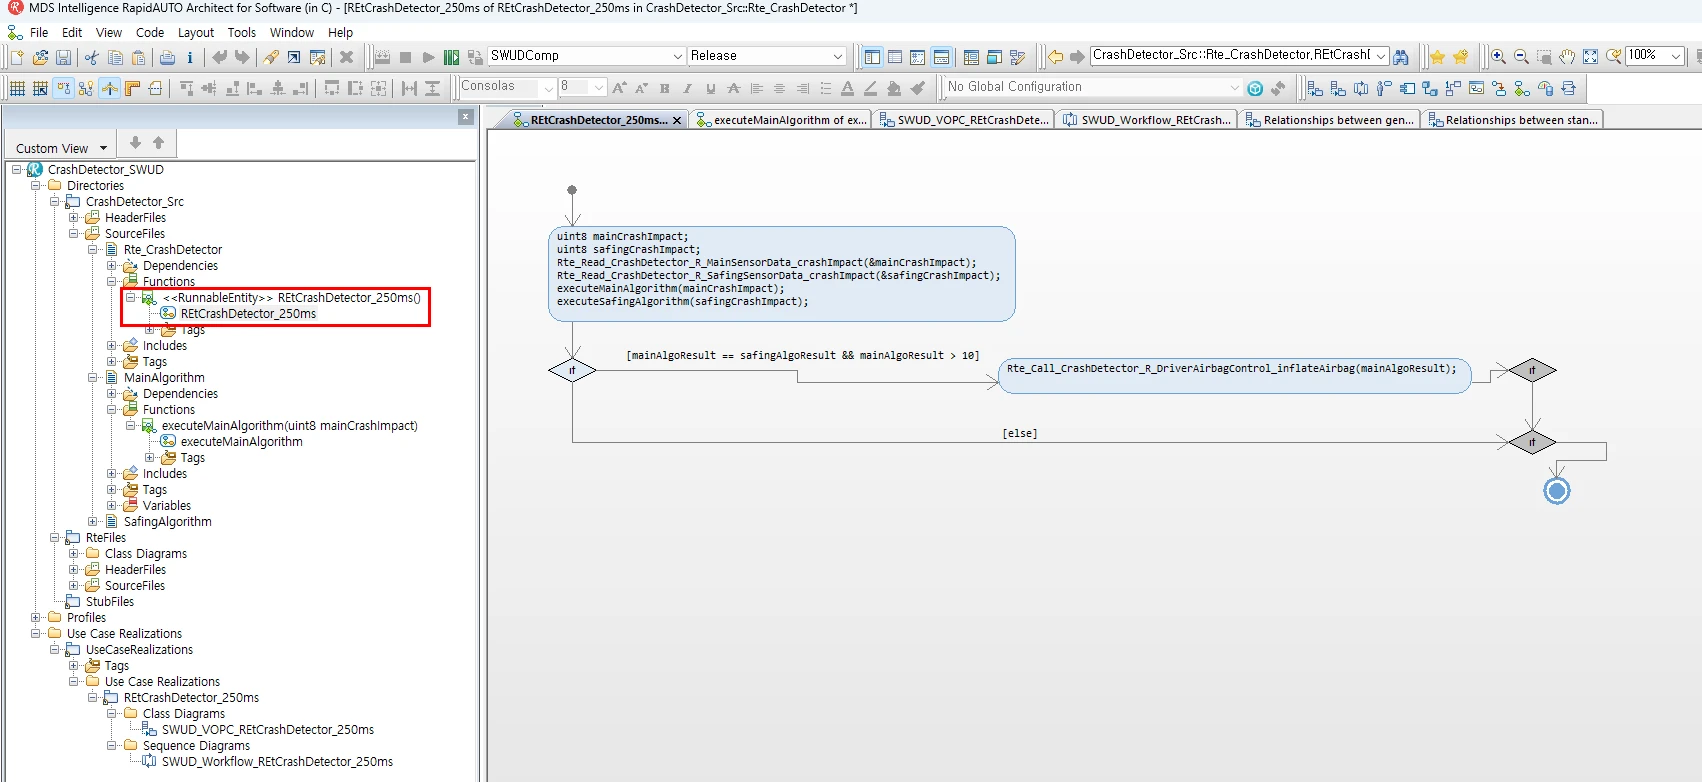Click the back navigation arrow icon
Image resolution: width=1702 pixels, height=782 pixels.
click(x=1055, y=57)
